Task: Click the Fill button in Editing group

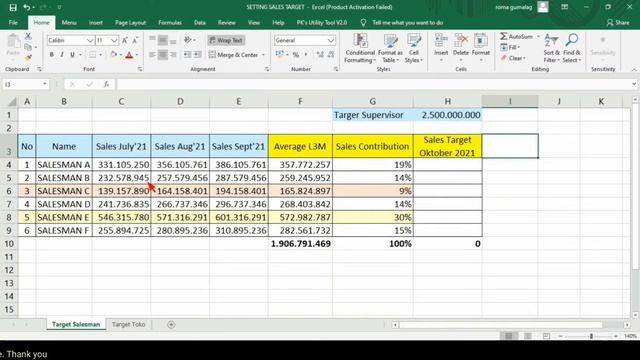Action: point(511,47)
